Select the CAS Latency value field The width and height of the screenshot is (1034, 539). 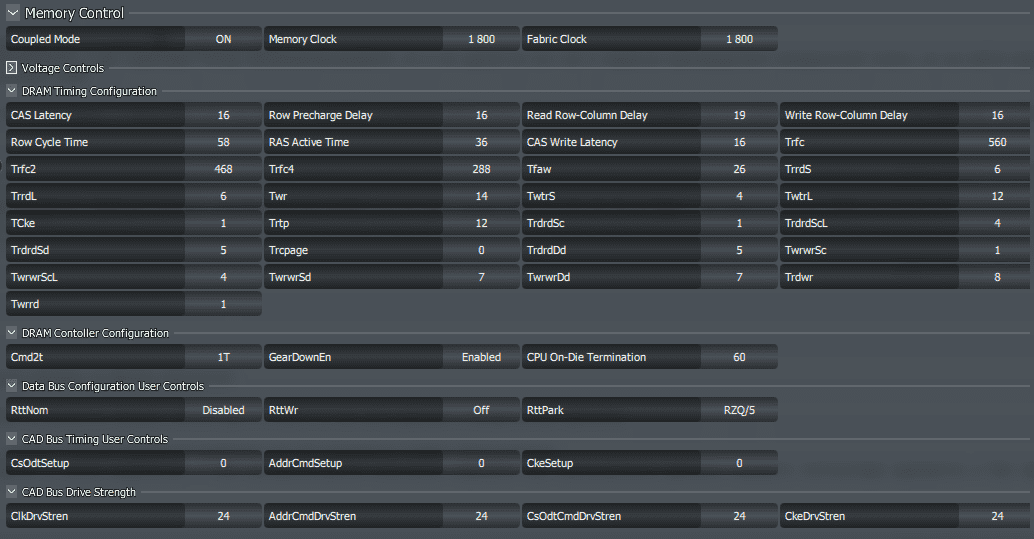point(223,115)
